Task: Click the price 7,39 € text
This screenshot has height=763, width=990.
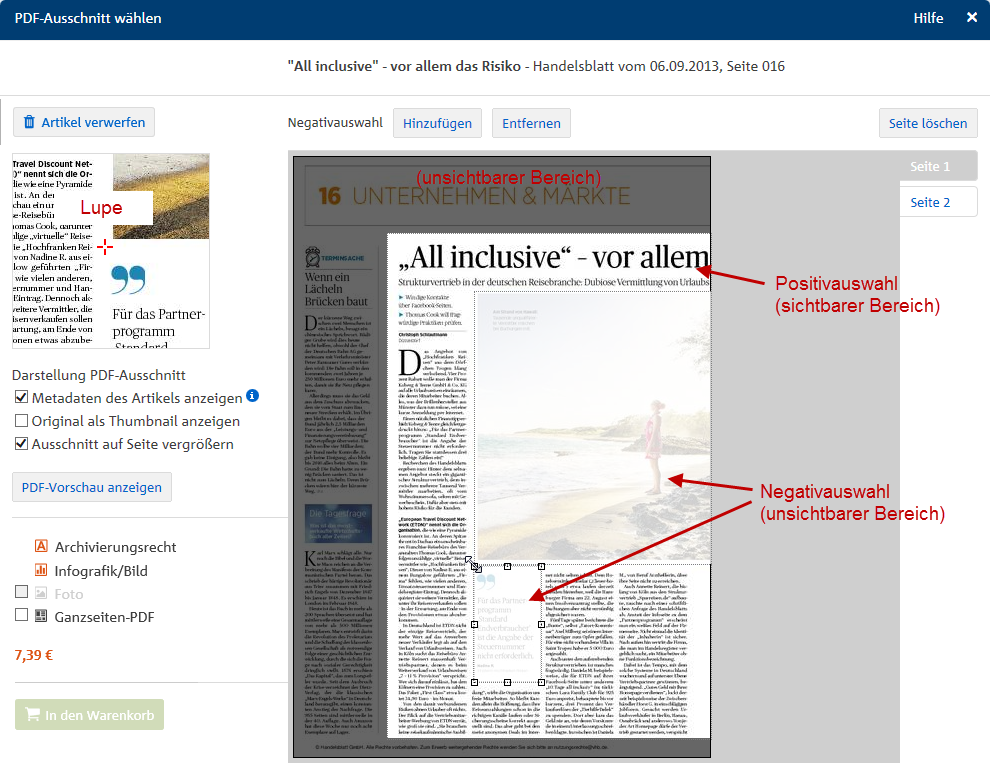Action: 34,655
